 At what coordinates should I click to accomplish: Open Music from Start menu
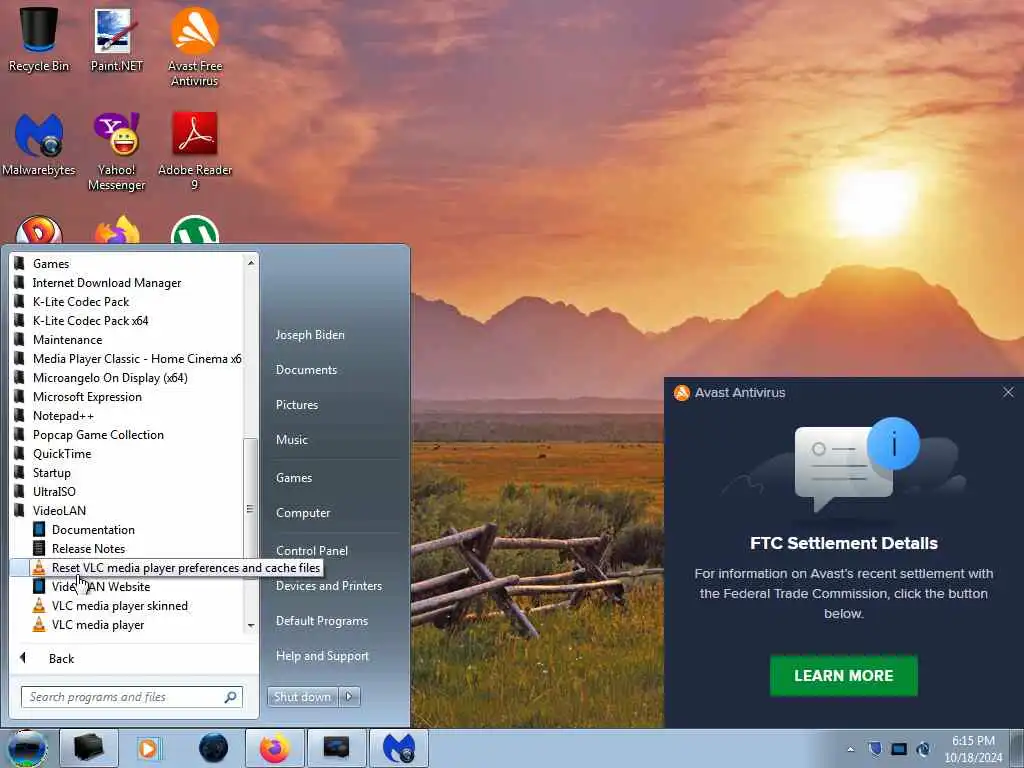[x=291, y=440]
